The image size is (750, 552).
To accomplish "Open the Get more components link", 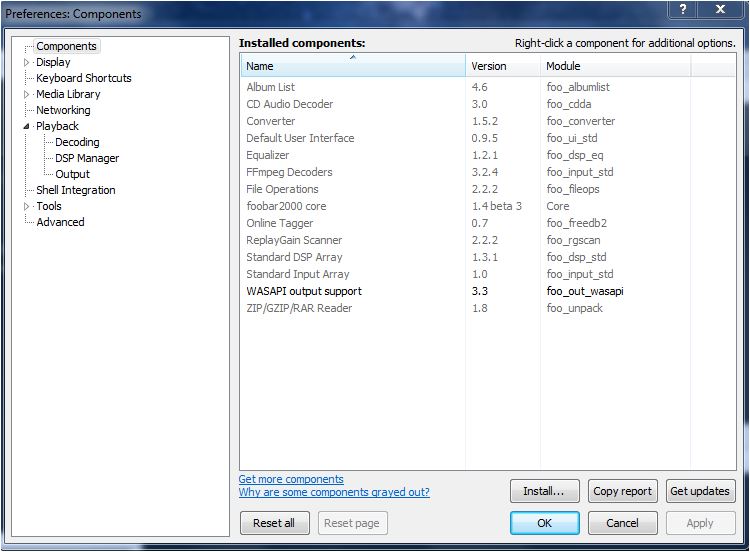I will click(x=291, y=479).
